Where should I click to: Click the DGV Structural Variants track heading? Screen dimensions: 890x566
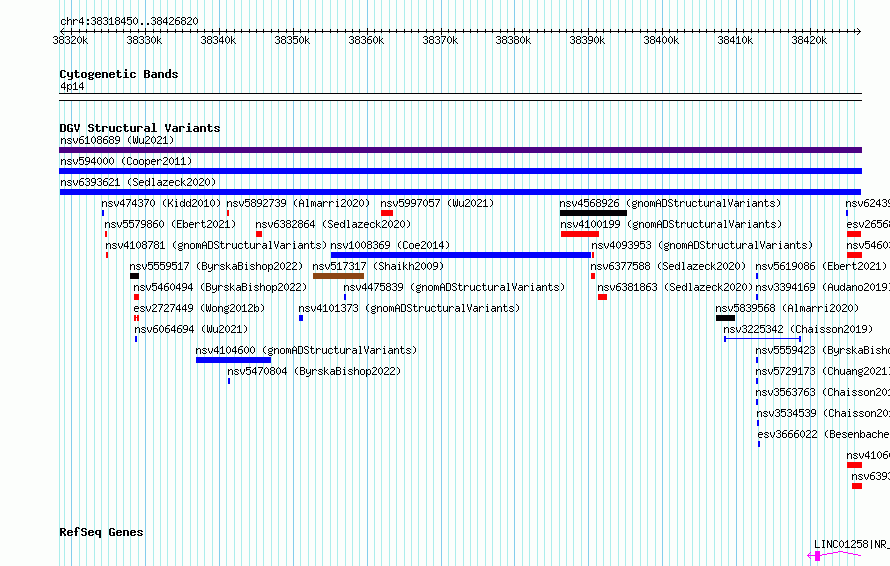pos(140,128)
